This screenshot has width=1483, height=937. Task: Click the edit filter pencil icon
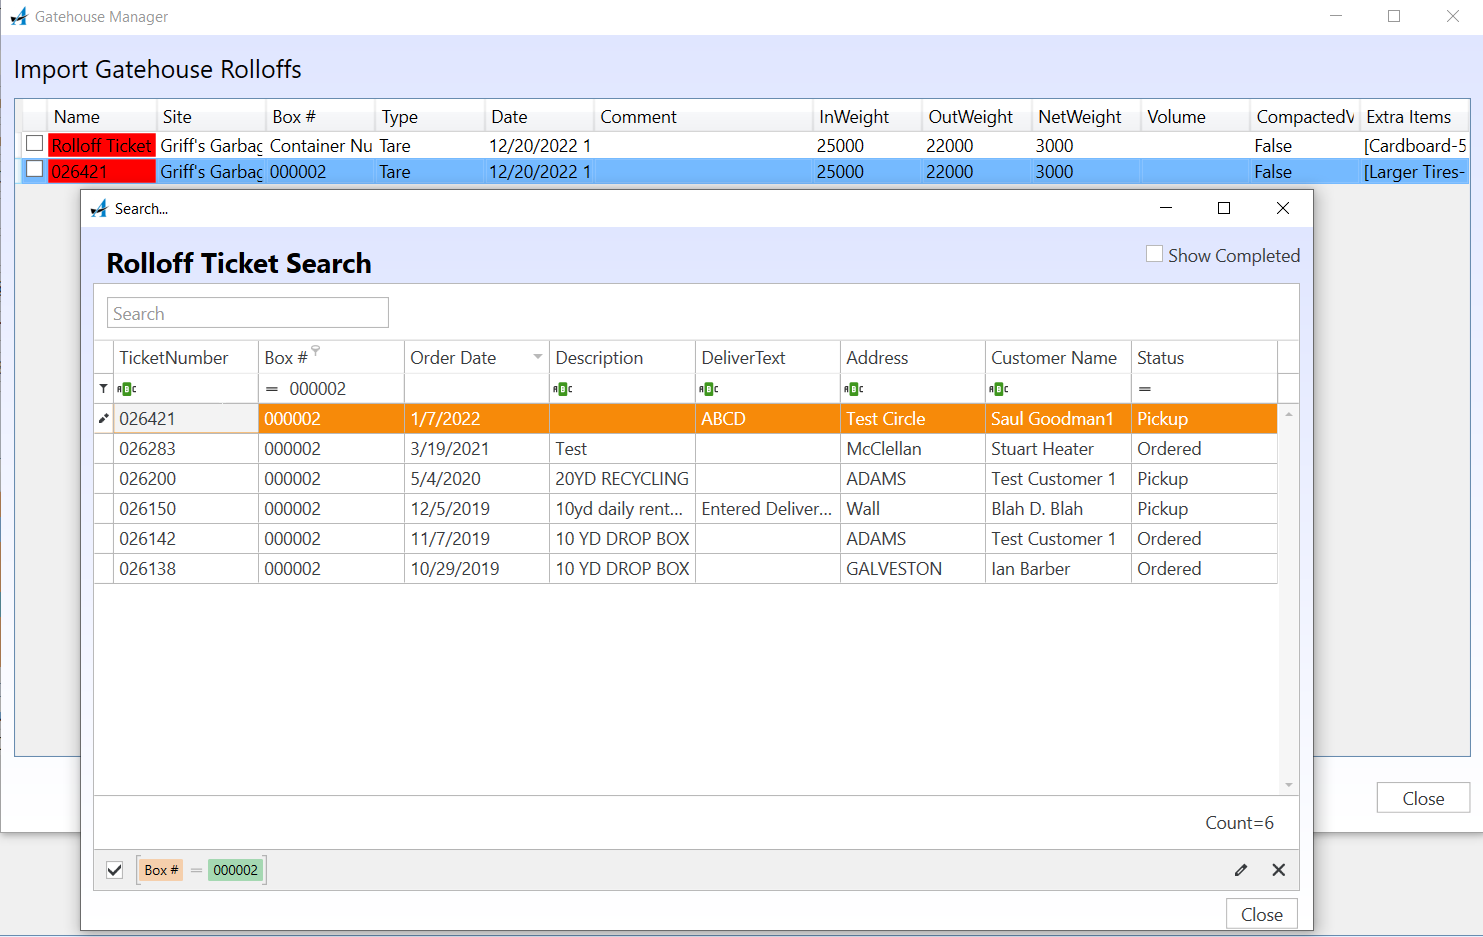(1240, 870)
